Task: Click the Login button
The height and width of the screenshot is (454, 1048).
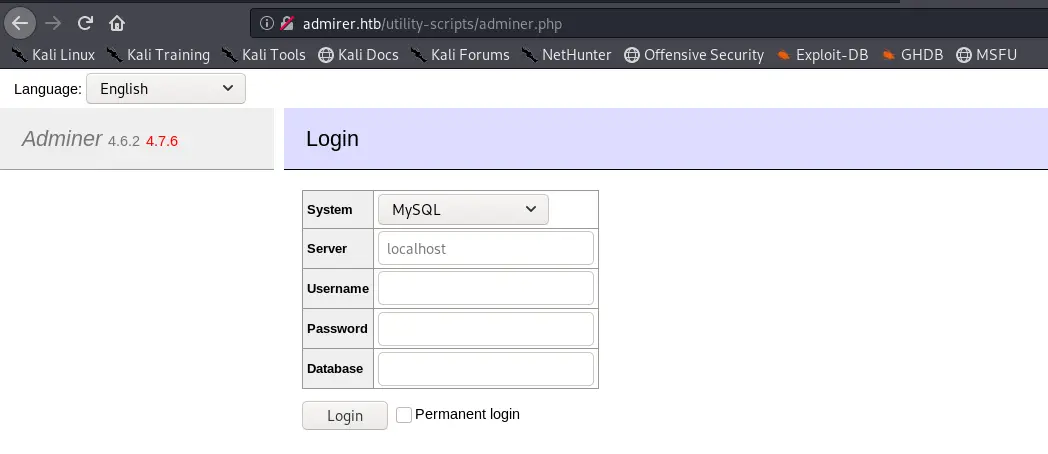Action: tap(345, 415)
